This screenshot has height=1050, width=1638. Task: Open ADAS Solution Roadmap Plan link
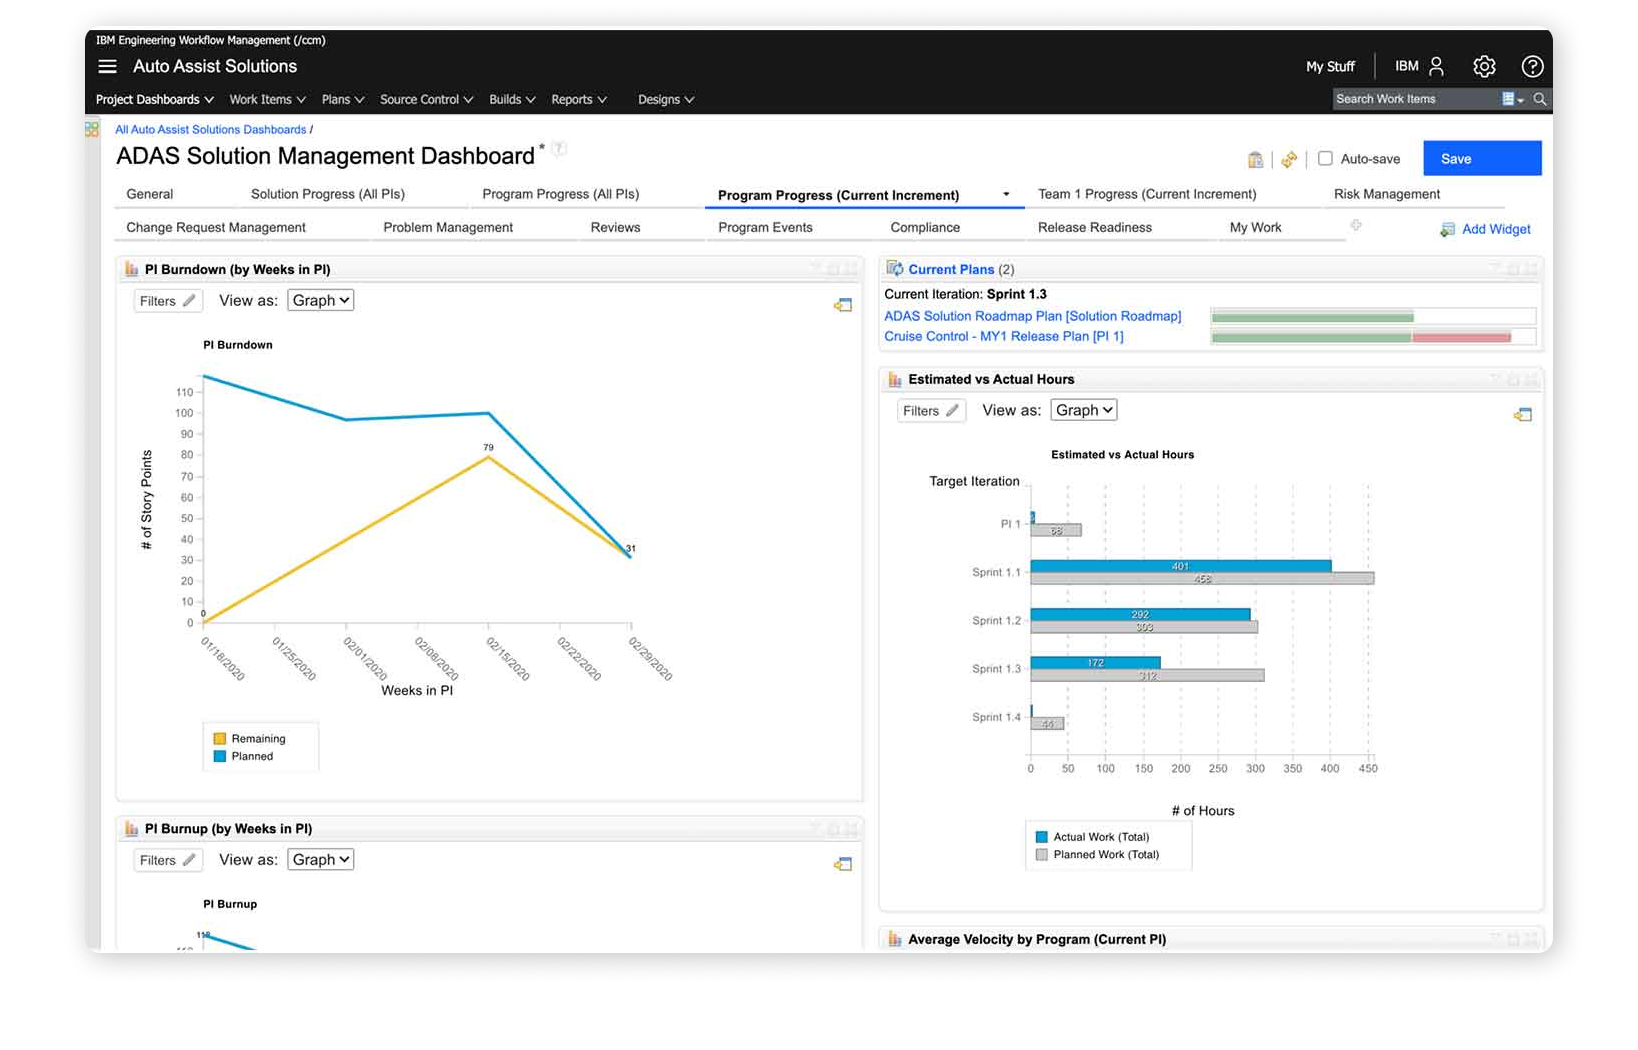[x=1033, y=316]
